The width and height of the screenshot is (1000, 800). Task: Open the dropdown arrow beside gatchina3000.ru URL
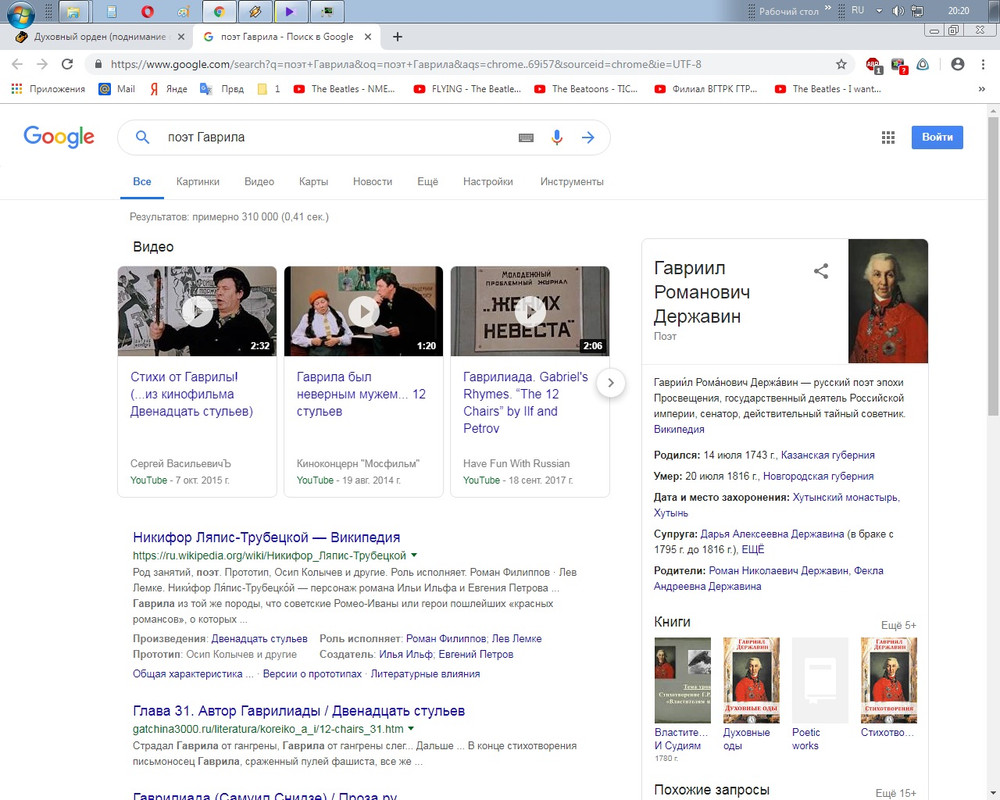click(x=411, y=729)
